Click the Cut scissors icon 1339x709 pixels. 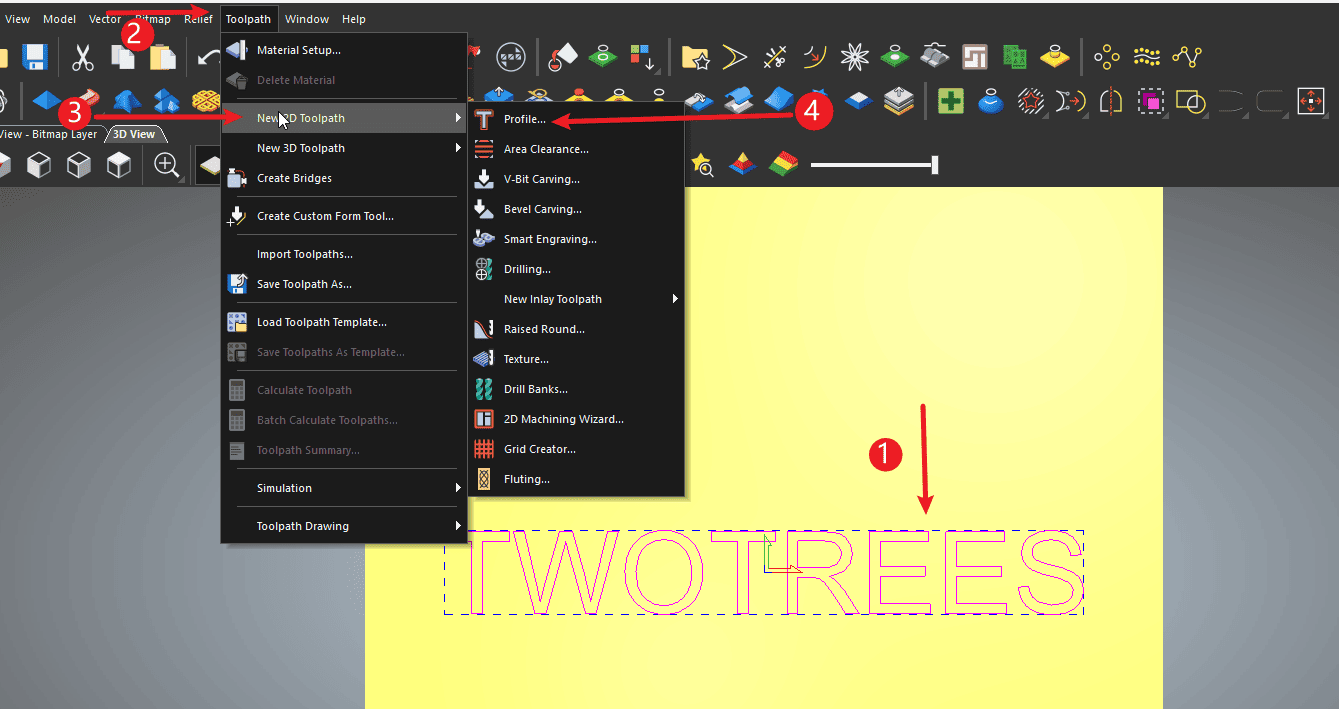pyautogui.click(x=83, y=57)
